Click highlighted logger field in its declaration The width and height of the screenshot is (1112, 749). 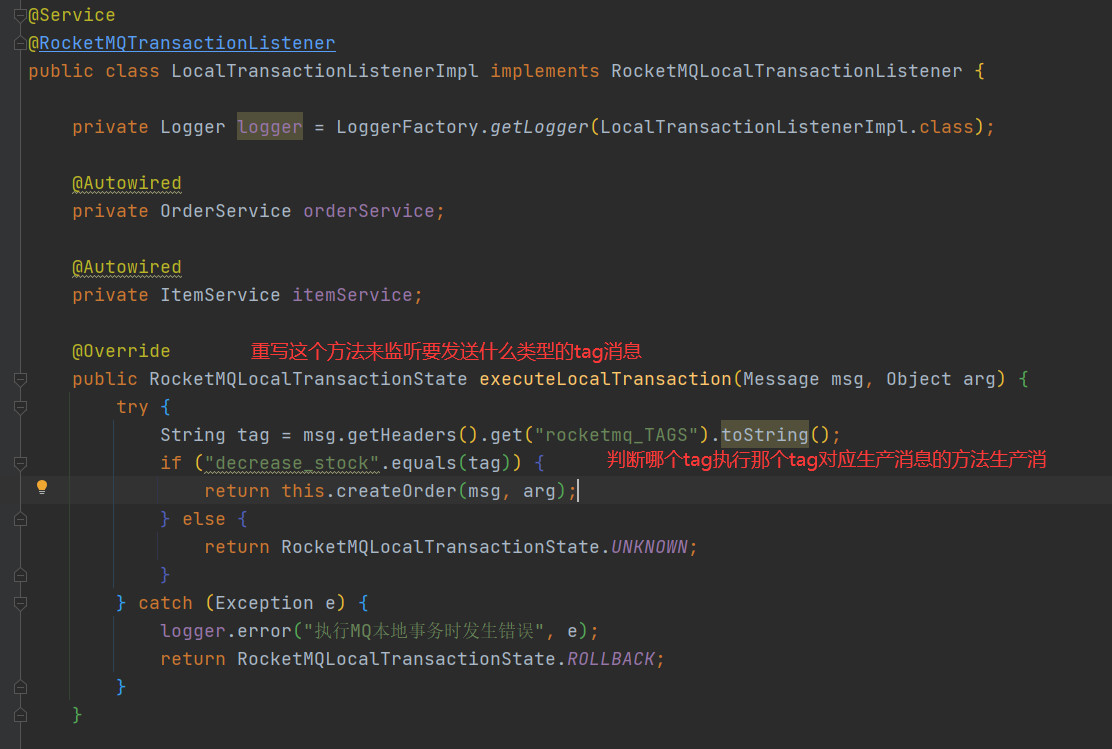click(x=269, y=127)
